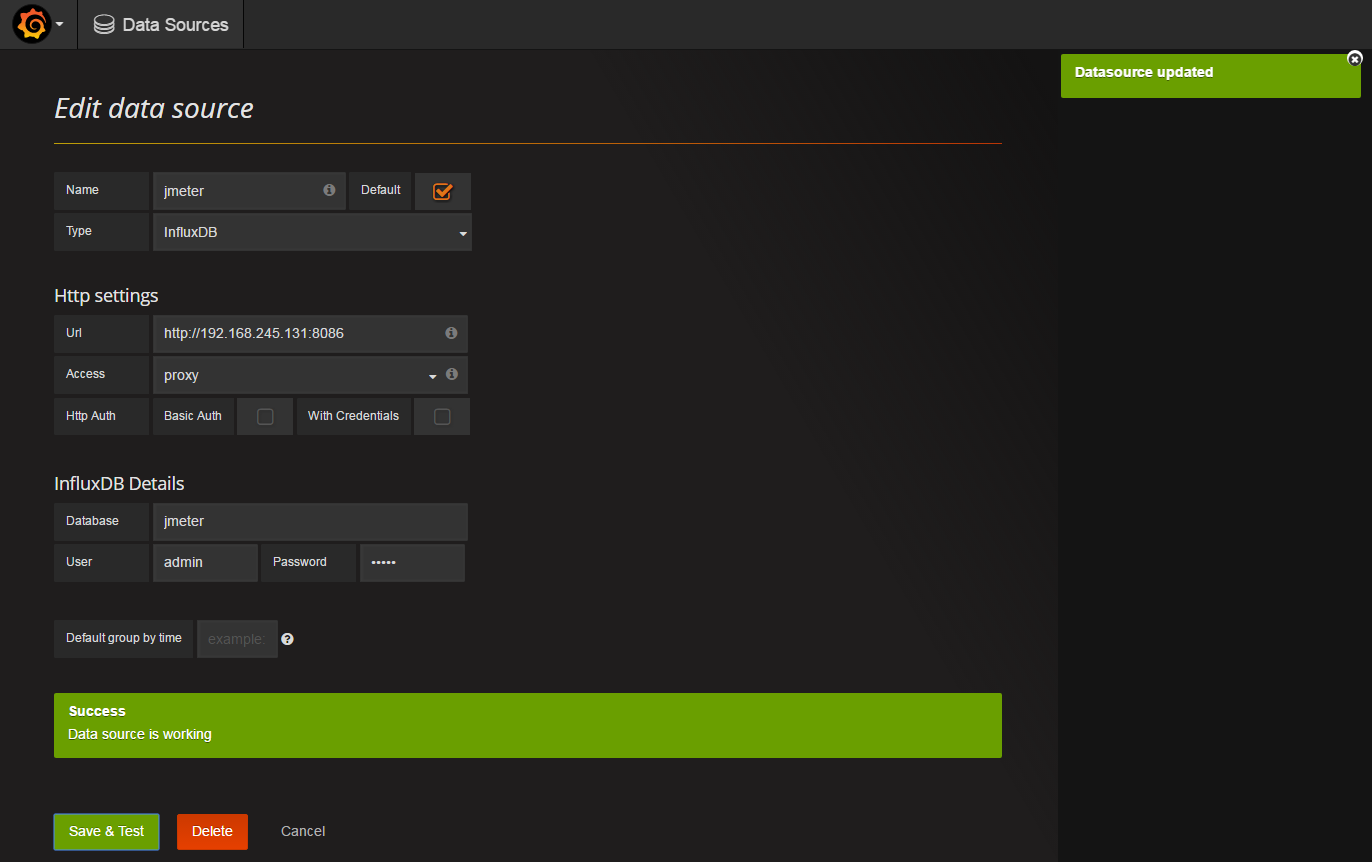Click the With Credentials label
Image resolution: width=1372 pixels, height=862 pixels.
[353, 416]
